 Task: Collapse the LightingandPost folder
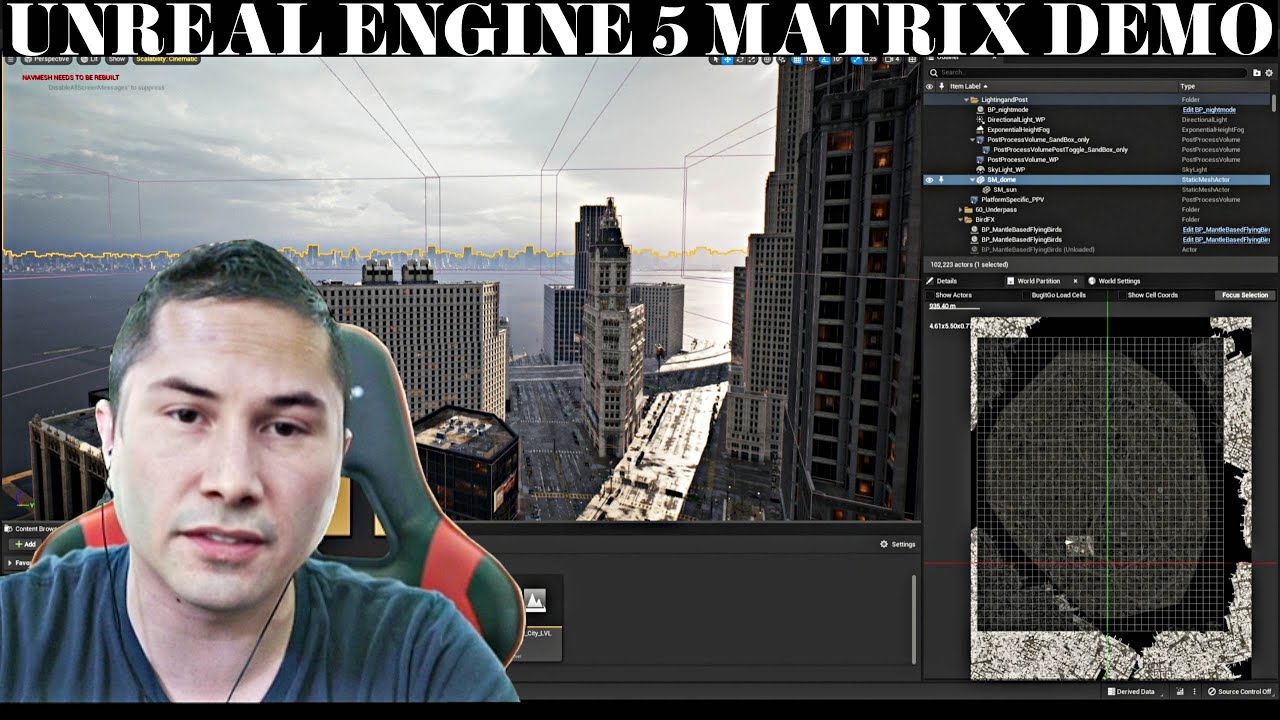[966, 100]
